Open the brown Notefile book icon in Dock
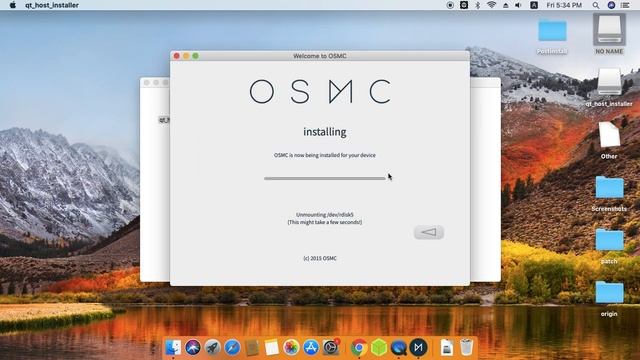 (x=252, y=347)
